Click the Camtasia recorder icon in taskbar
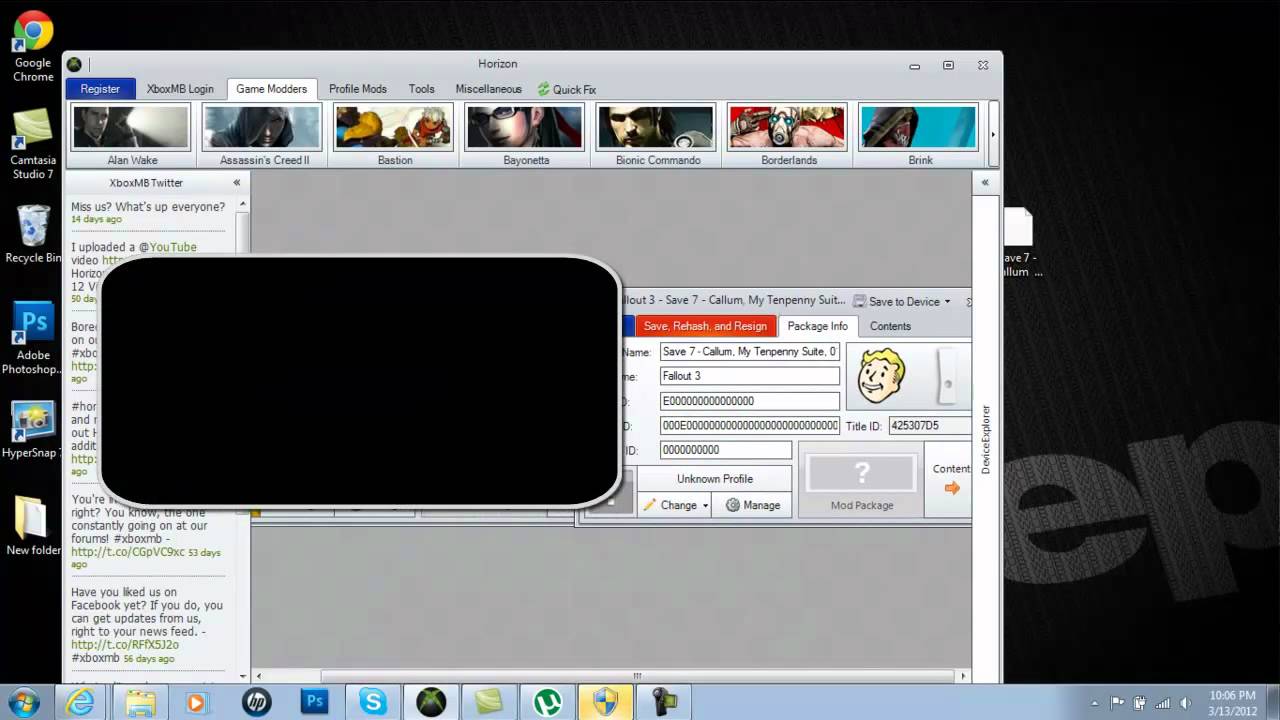1280x720 pixels. pyautogui.click(x=664, y=702)
